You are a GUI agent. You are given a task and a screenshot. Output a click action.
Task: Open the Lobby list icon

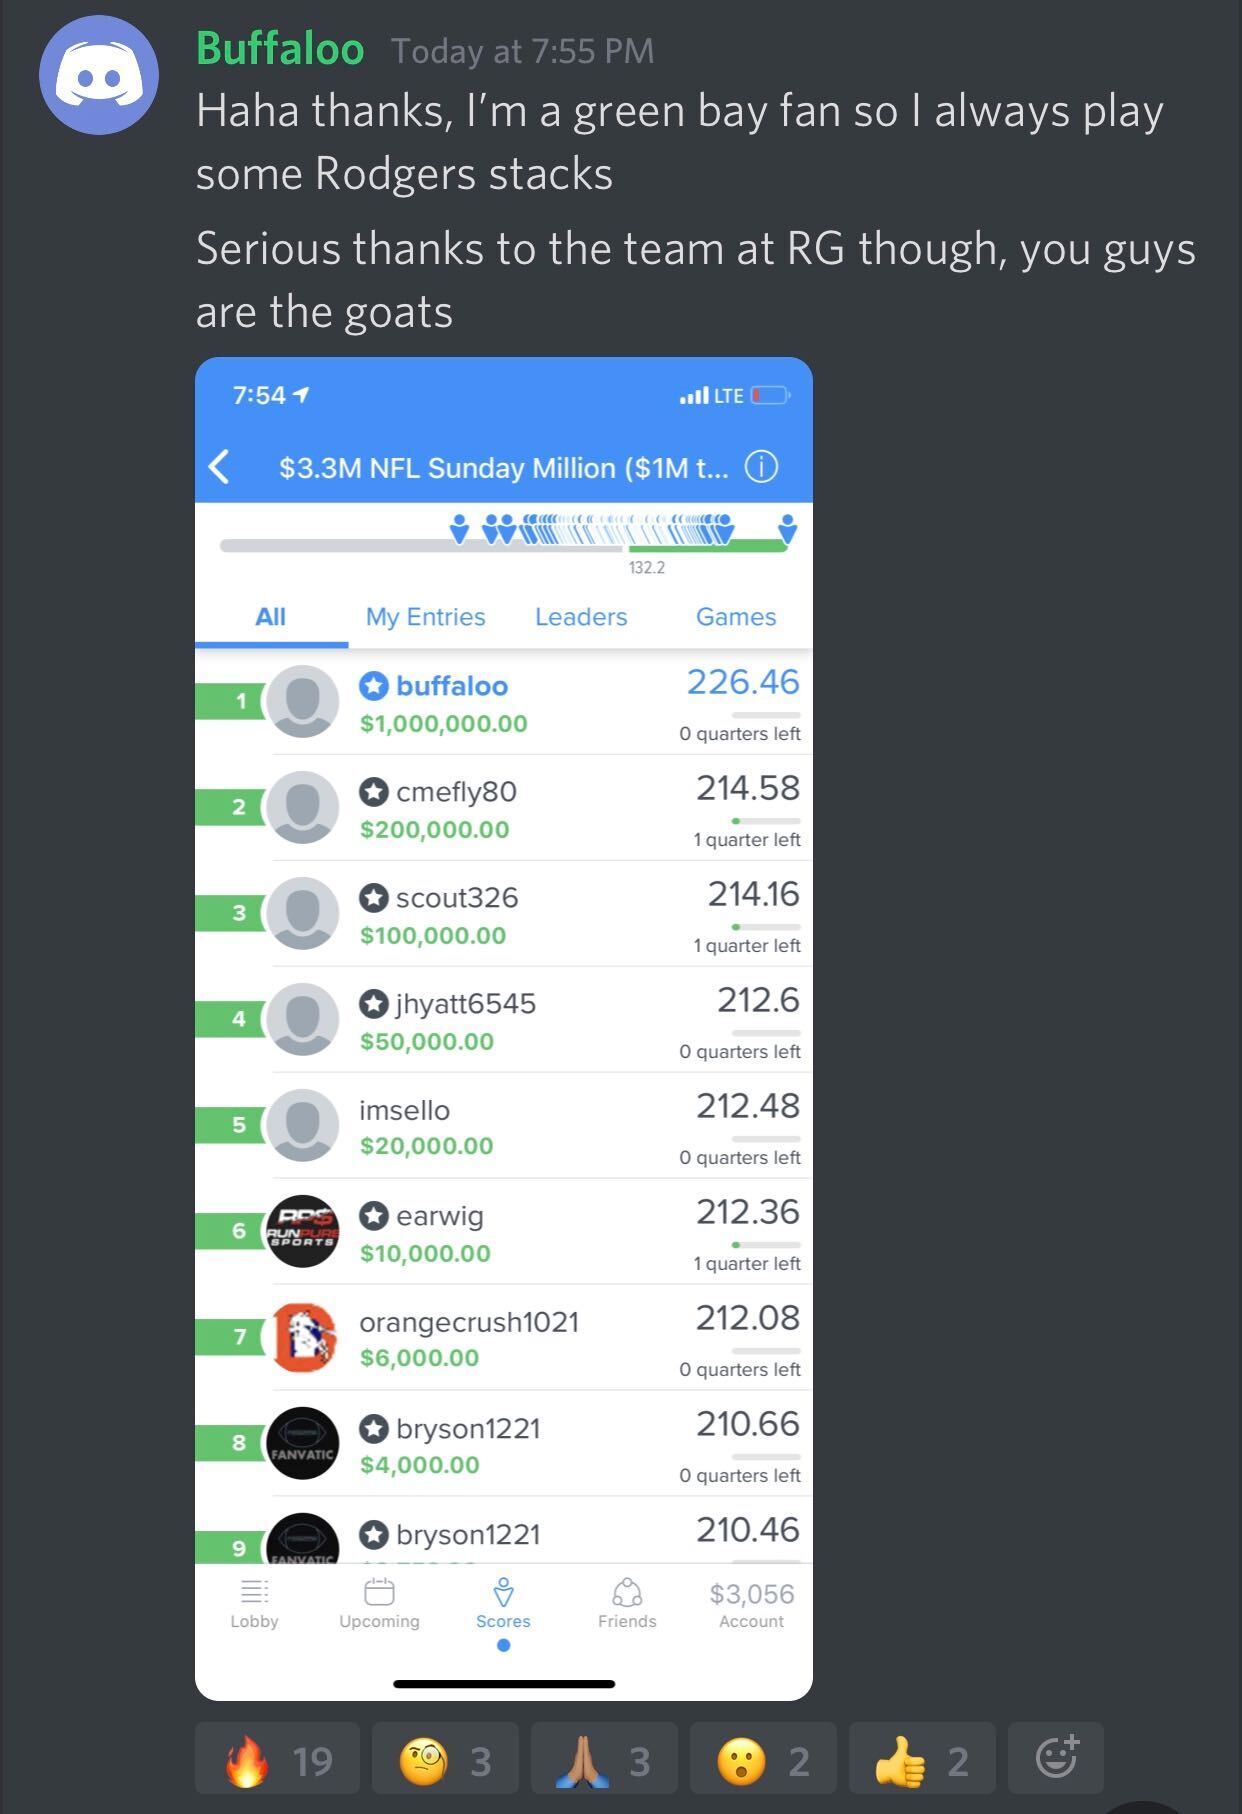click(254, 1591)
